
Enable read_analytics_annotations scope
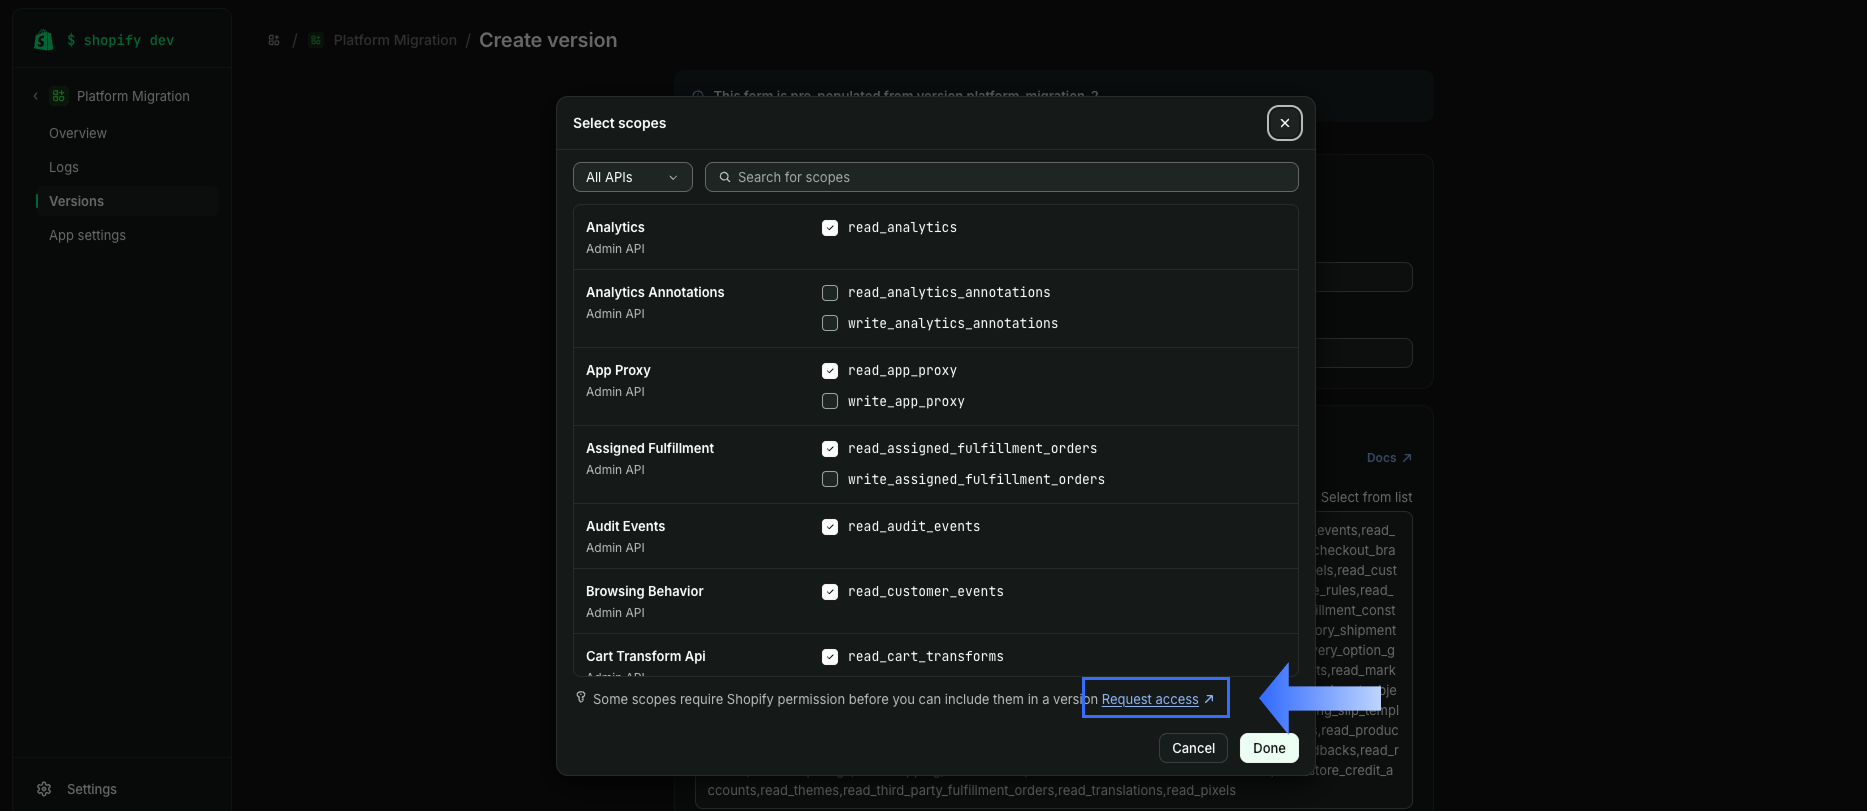[x=830, y=293]
